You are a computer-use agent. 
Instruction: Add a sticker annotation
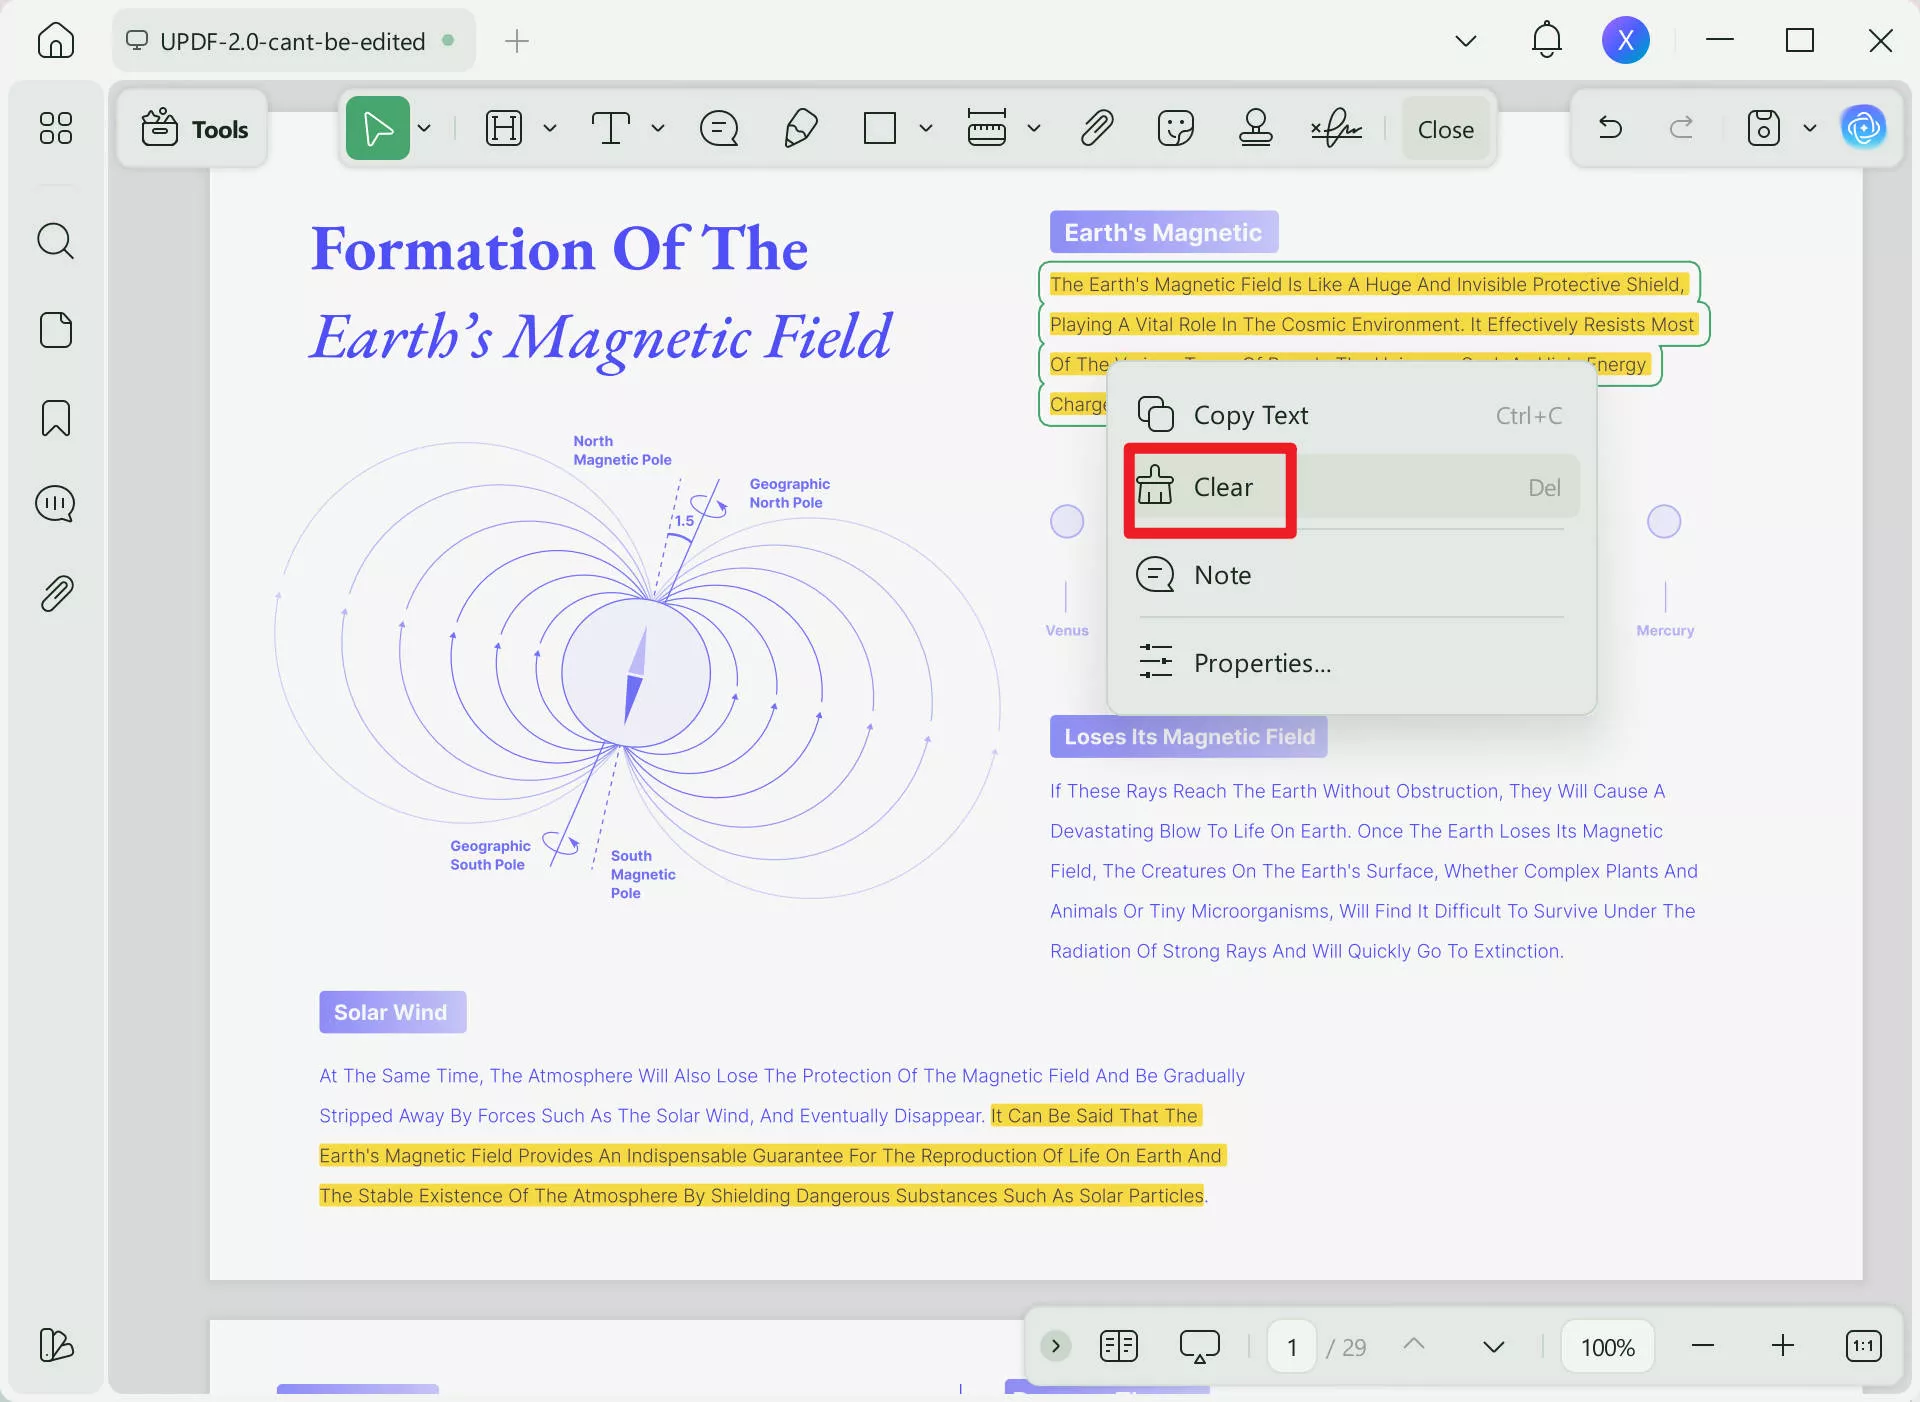1176,128
